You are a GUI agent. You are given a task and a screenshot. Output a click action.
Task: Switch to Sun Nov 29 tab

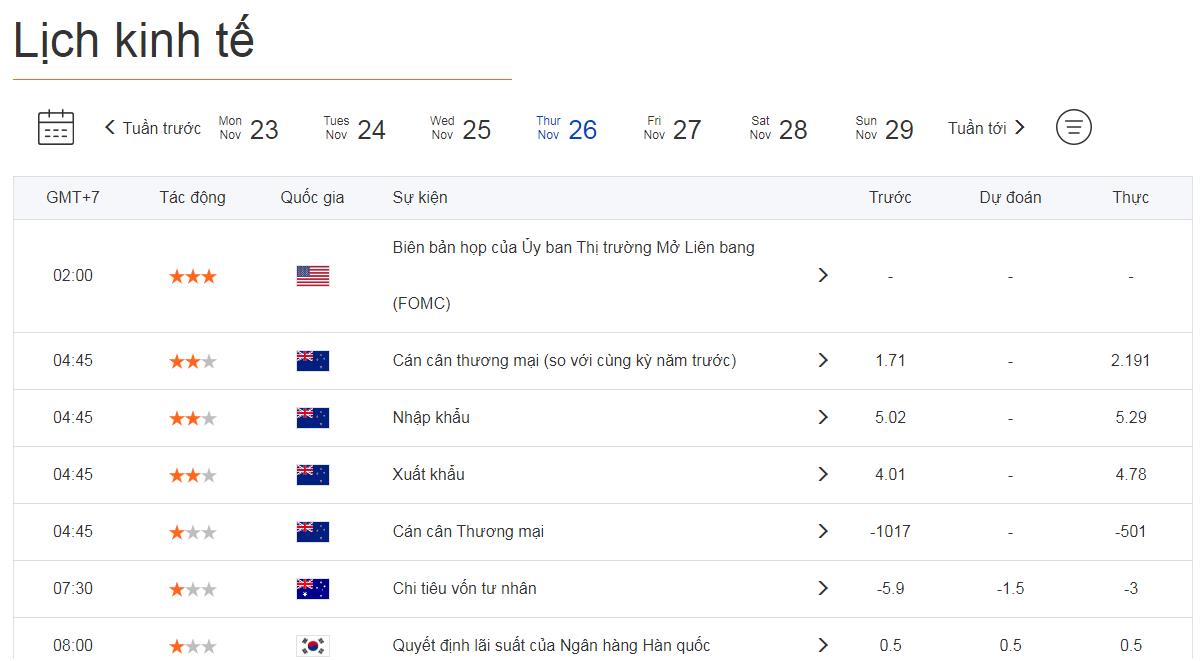pyautogui.click(x=885, y=129)
